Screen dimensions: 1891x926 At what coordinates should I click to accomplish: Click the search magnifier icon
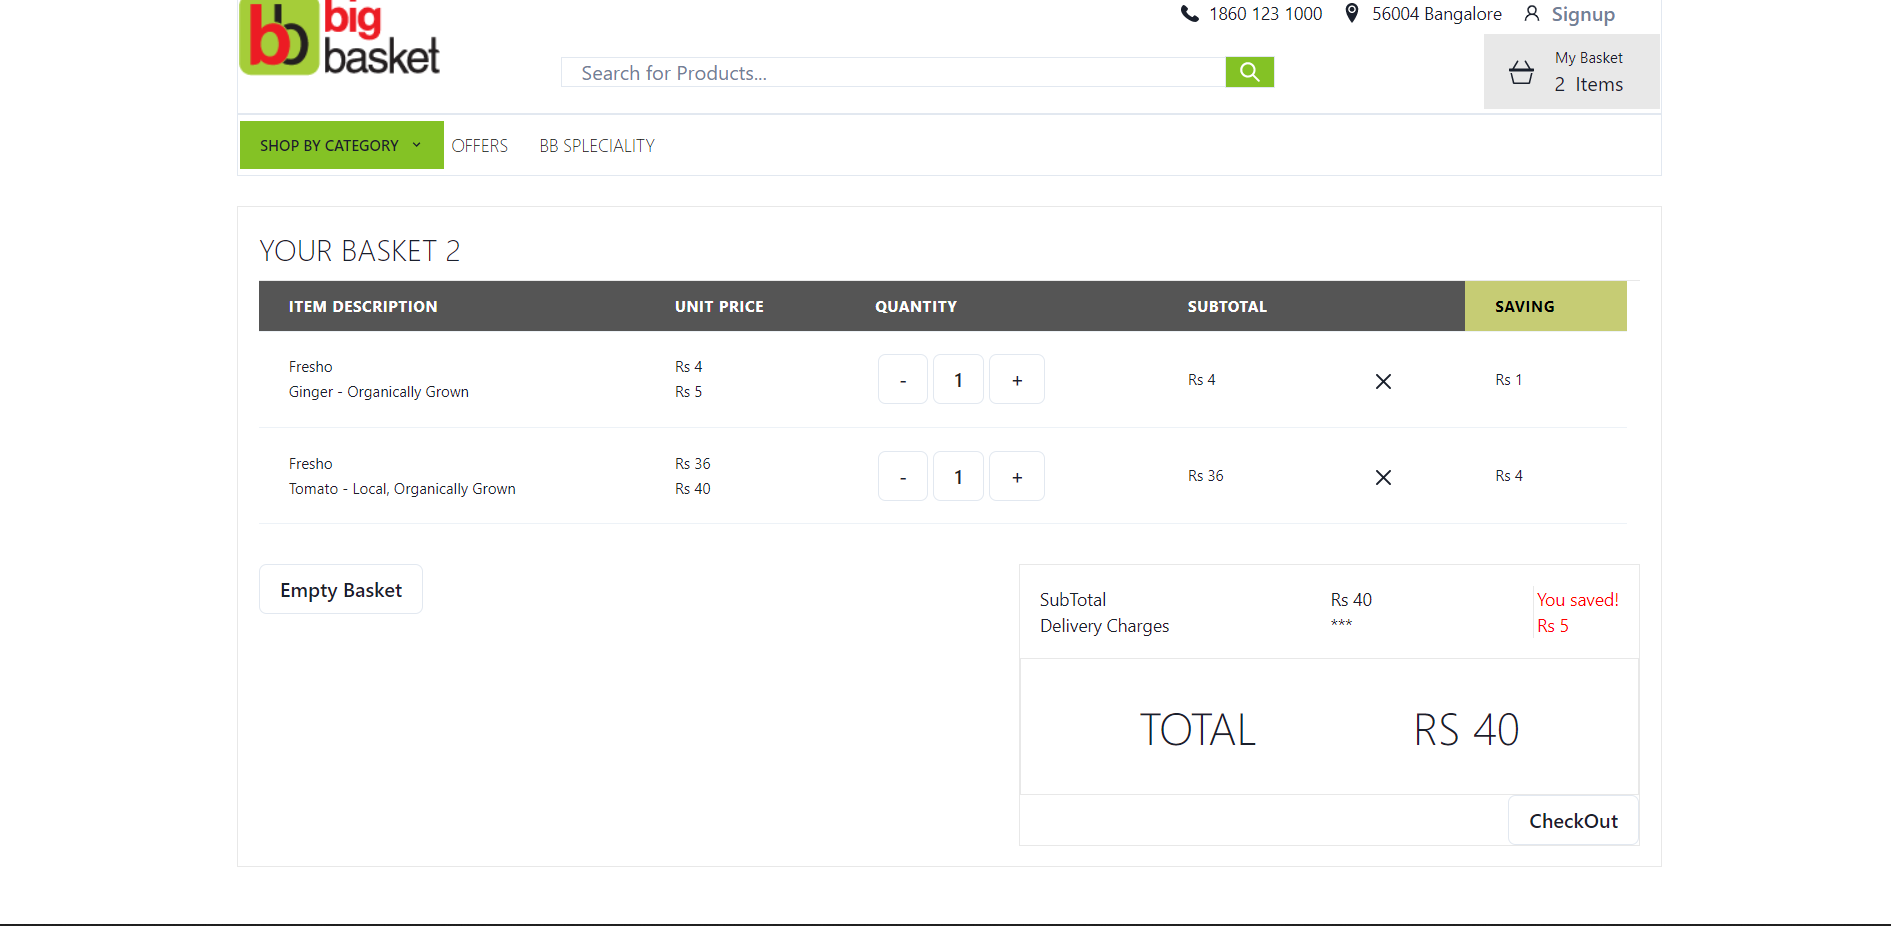point(1249,72)
